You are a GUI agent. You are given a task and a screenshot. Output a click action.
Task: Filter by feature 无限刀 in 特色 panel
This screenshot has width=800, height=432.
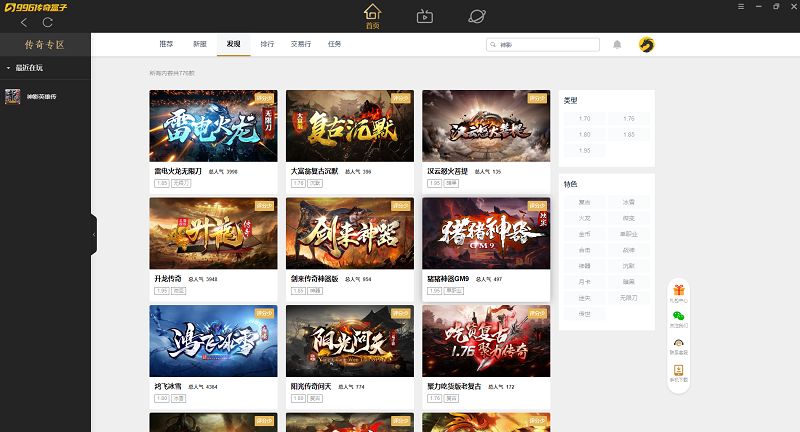click(x=629, y=298)
